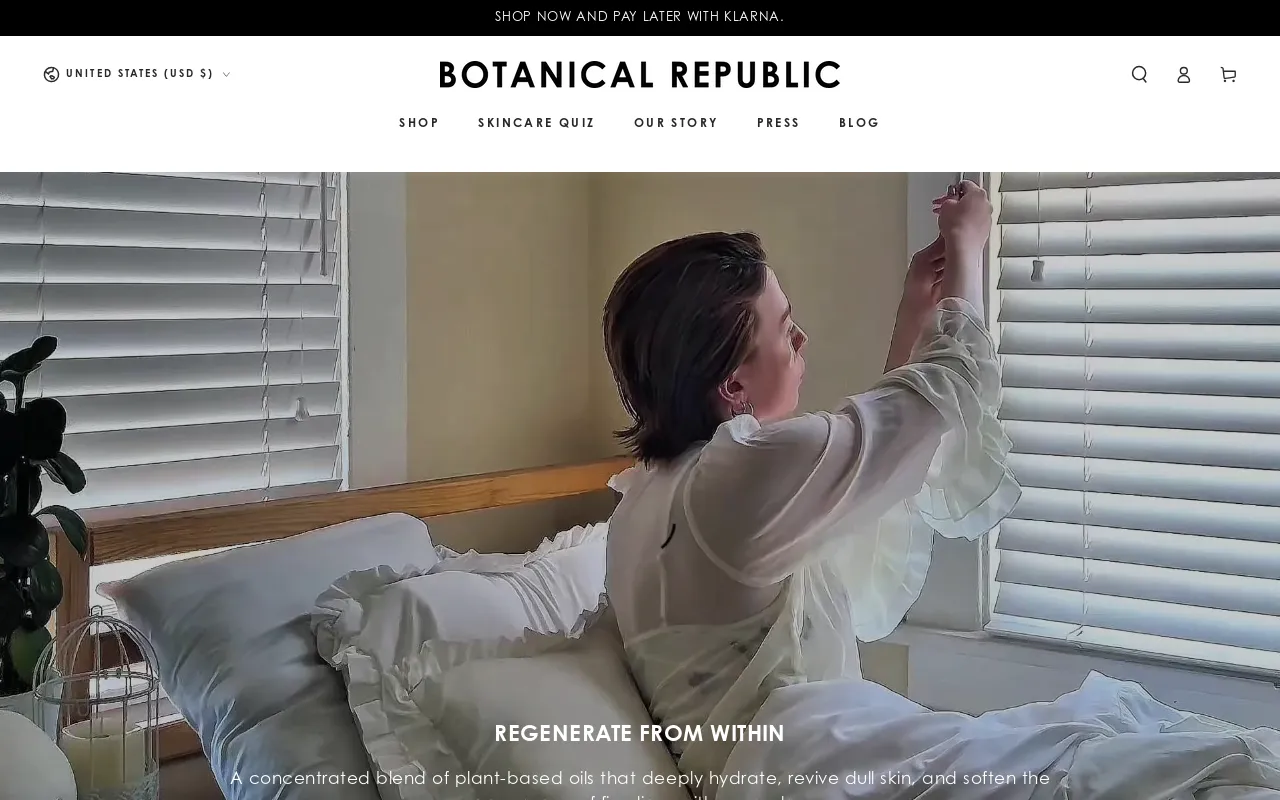Expand the United States (USD $) country selector
1280x800 pixels.
coord(137,74)
